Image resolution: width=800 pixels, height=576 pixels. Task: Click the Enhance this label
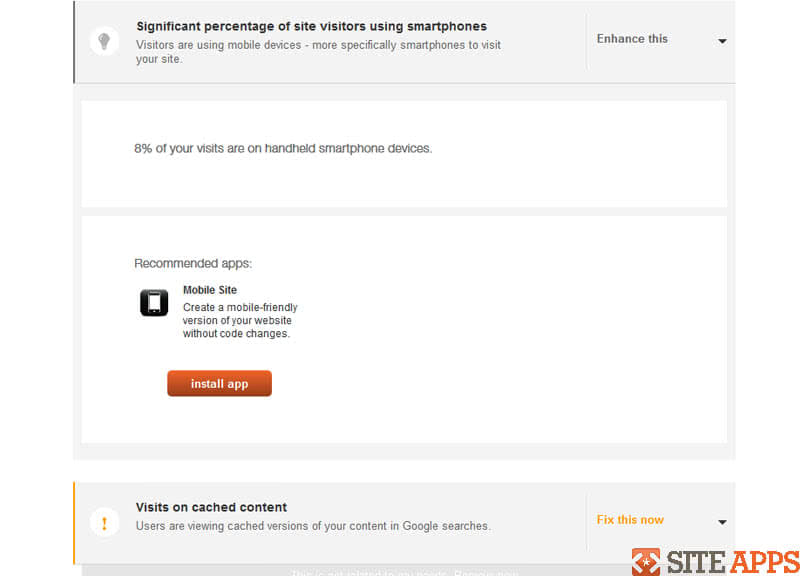[632, 39]
